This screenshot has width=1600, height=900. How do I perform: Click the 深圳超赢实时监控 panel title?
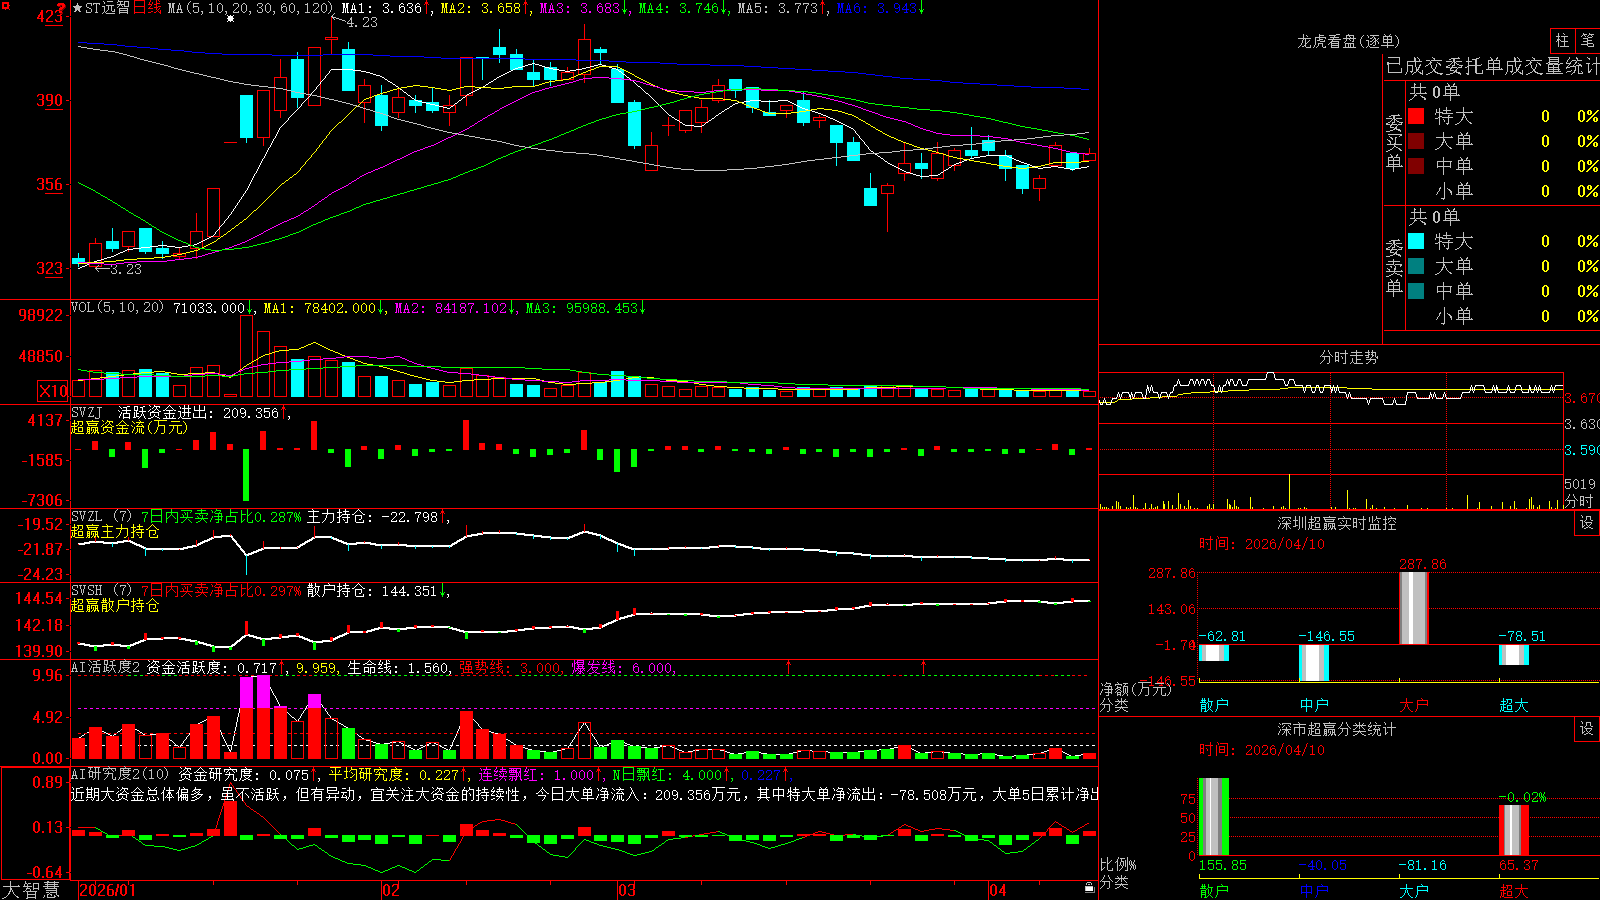pos(1337,523)
